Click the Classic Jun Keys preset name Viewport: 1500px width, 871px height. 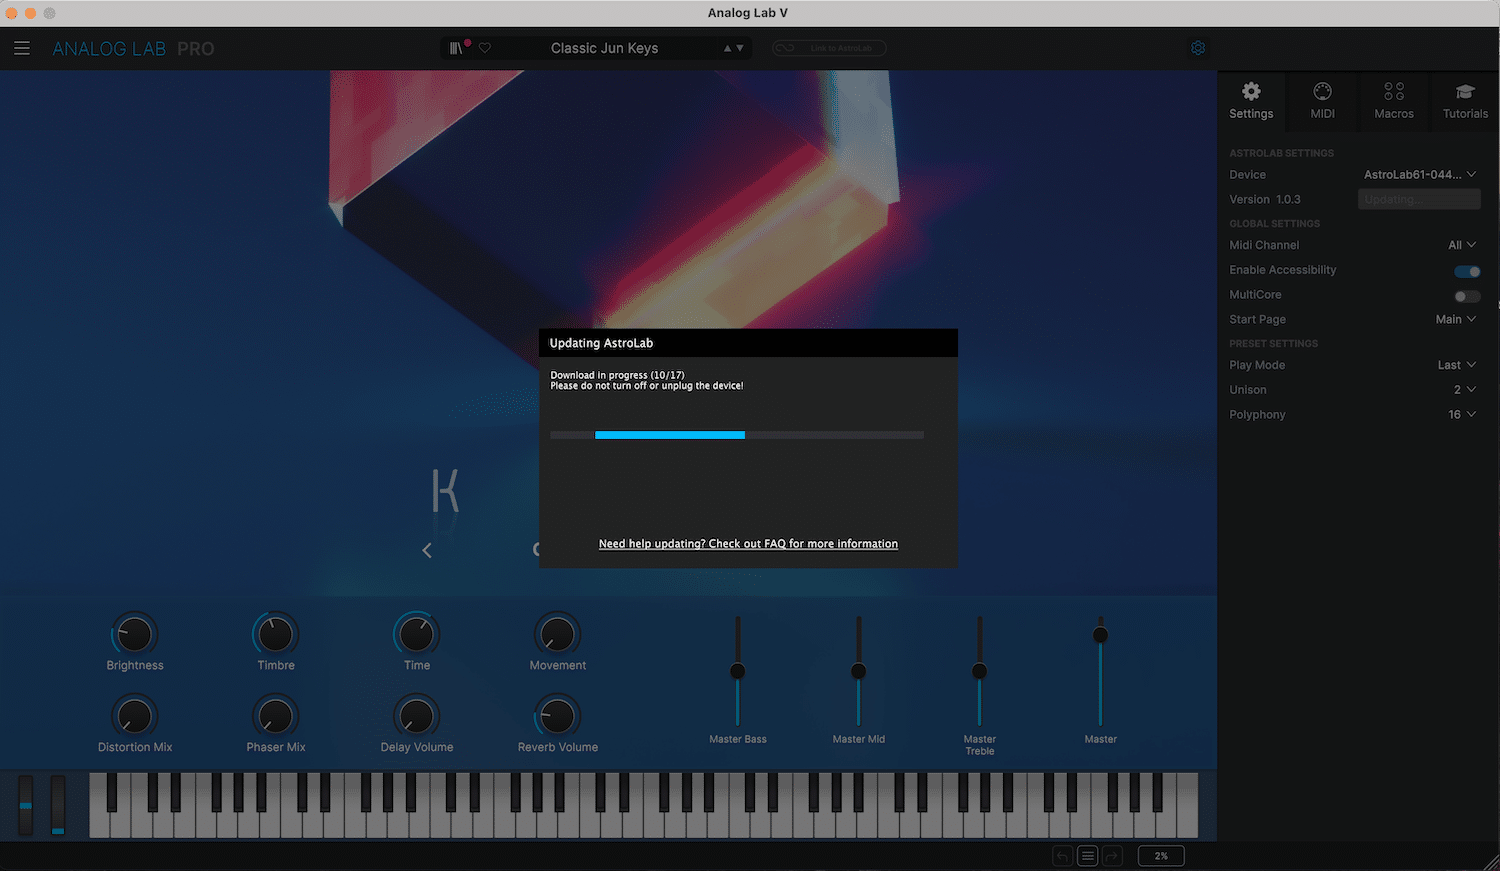(x=604, y=48)
